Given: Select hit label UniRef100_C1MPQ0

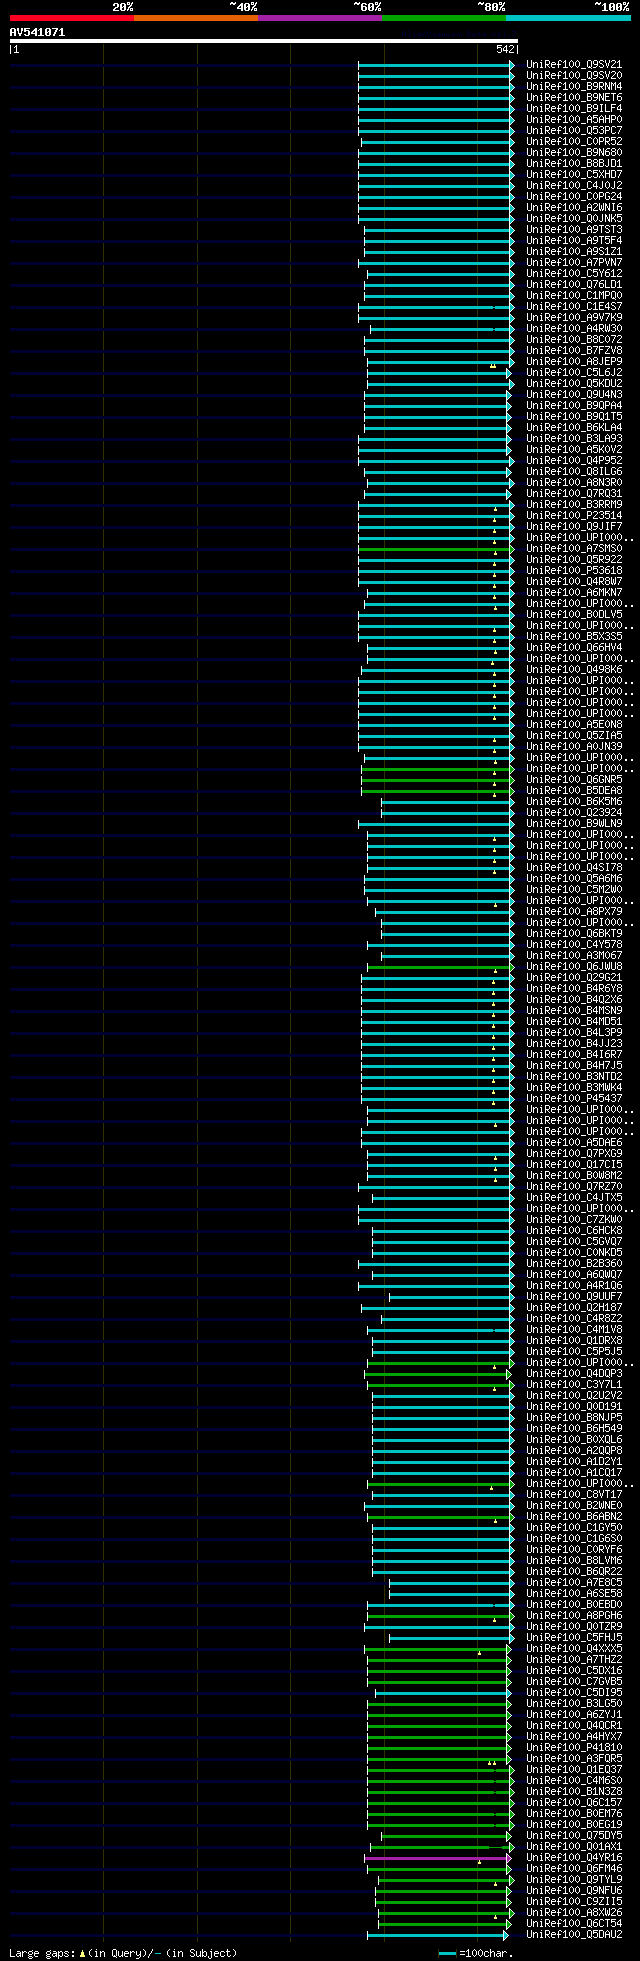Looking at the screenshot, I should pyautogui.click(x=574, y=295).
